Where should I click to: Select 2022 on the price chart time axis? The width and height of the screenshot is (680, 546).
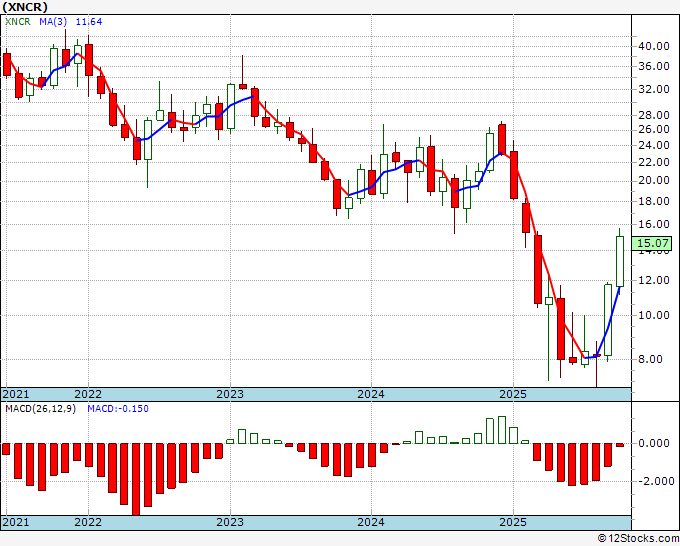(x=88, y=394)
